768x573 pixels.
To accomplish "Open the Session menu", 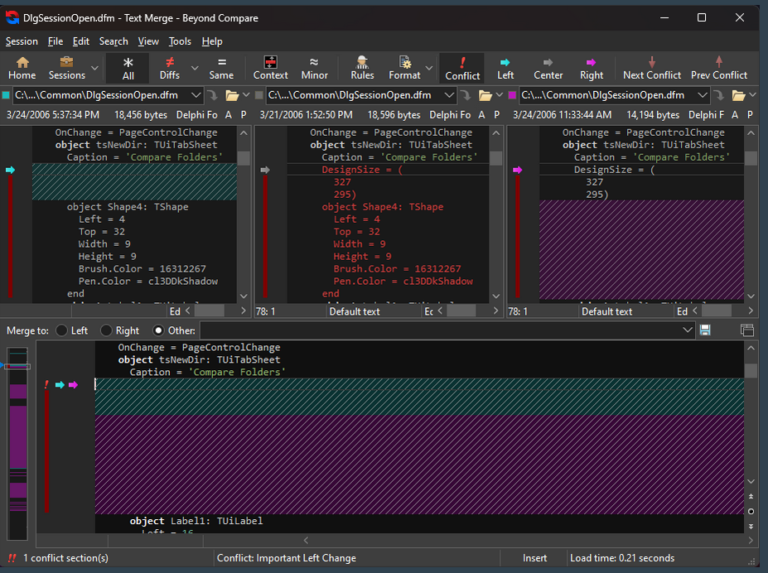I will pos(21,41).
